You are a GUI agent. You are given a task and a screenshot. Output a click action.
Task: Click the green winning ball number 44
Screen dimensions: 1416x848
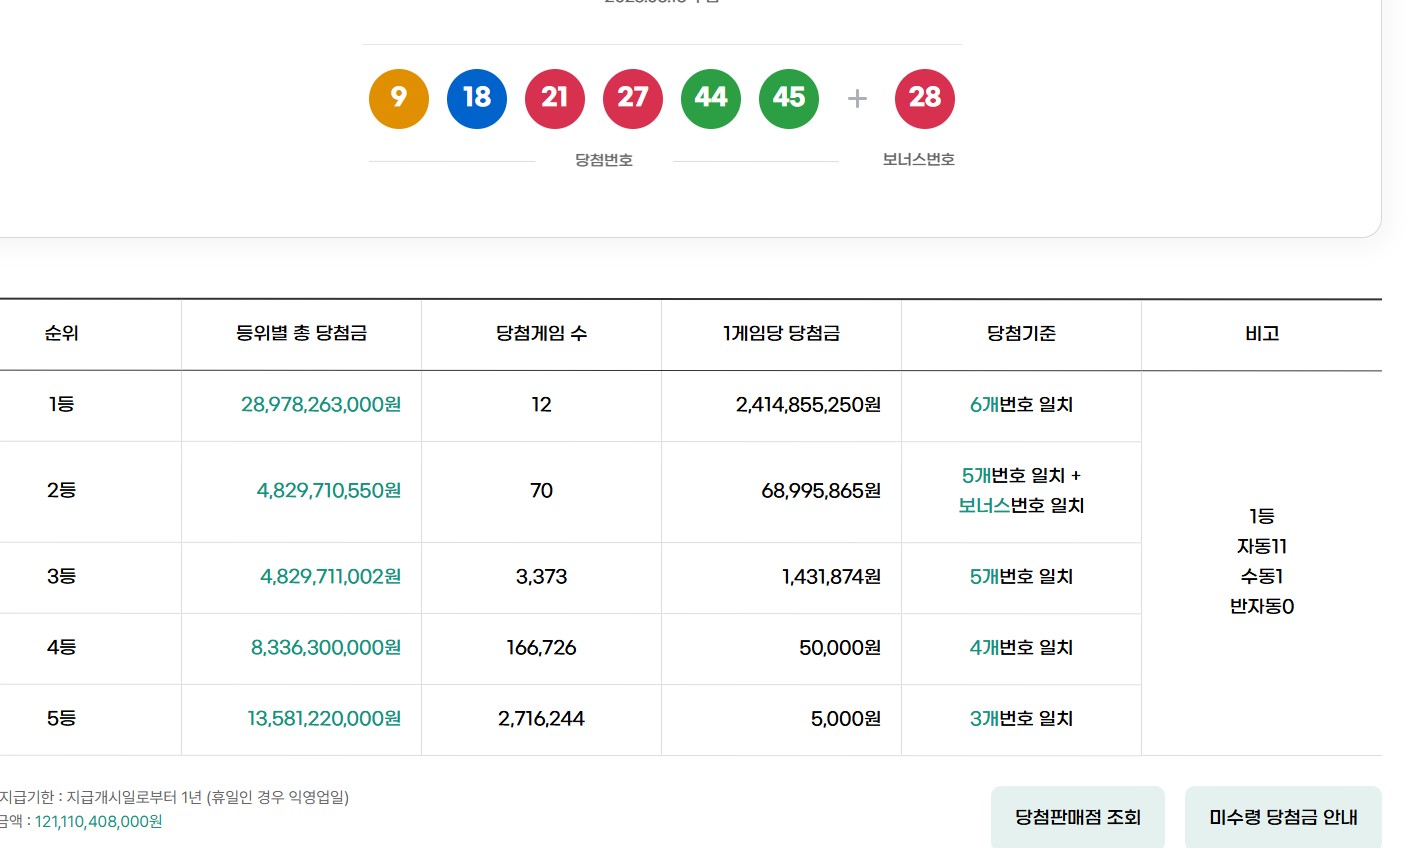pos(711,98)
